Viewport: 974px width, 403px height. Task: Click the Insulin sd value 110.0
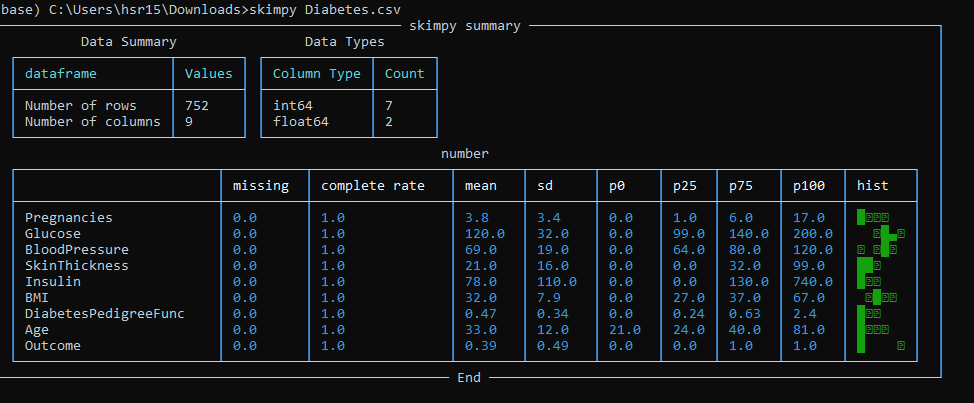(557, 282)
